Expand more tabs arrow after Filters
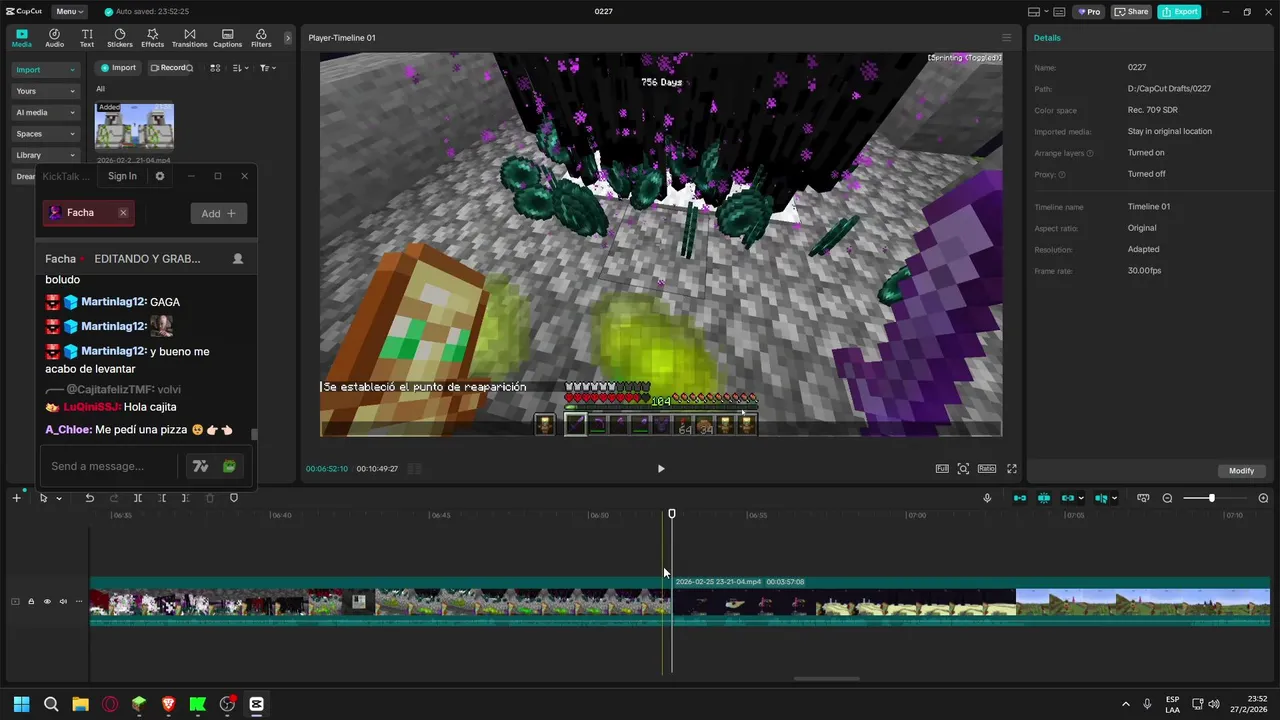This screenshot has width=1280, height=720. pyautogui.click(x=288, y=38)
